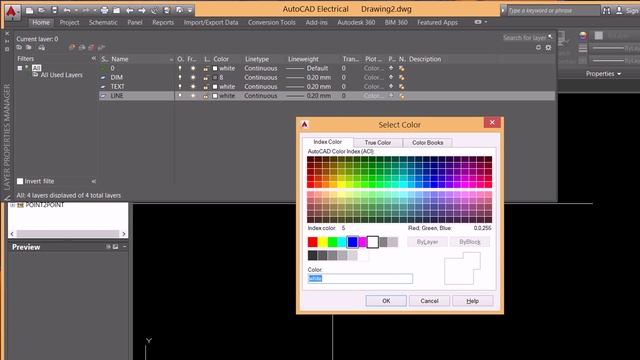Click the new viewport freeze icon for layer 0
640x360 pixels.
402,69
